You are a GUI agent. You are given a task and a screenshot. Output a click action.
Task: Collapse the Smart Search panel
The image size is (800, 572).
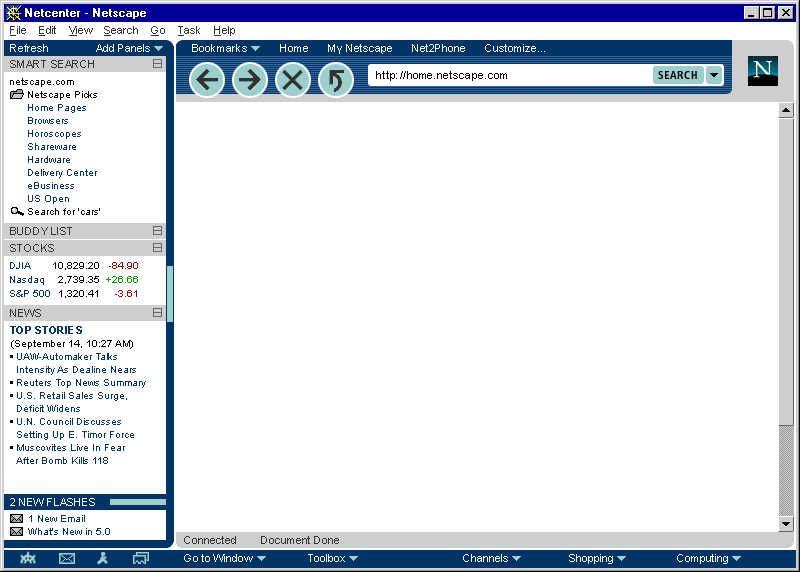(157, 64)
